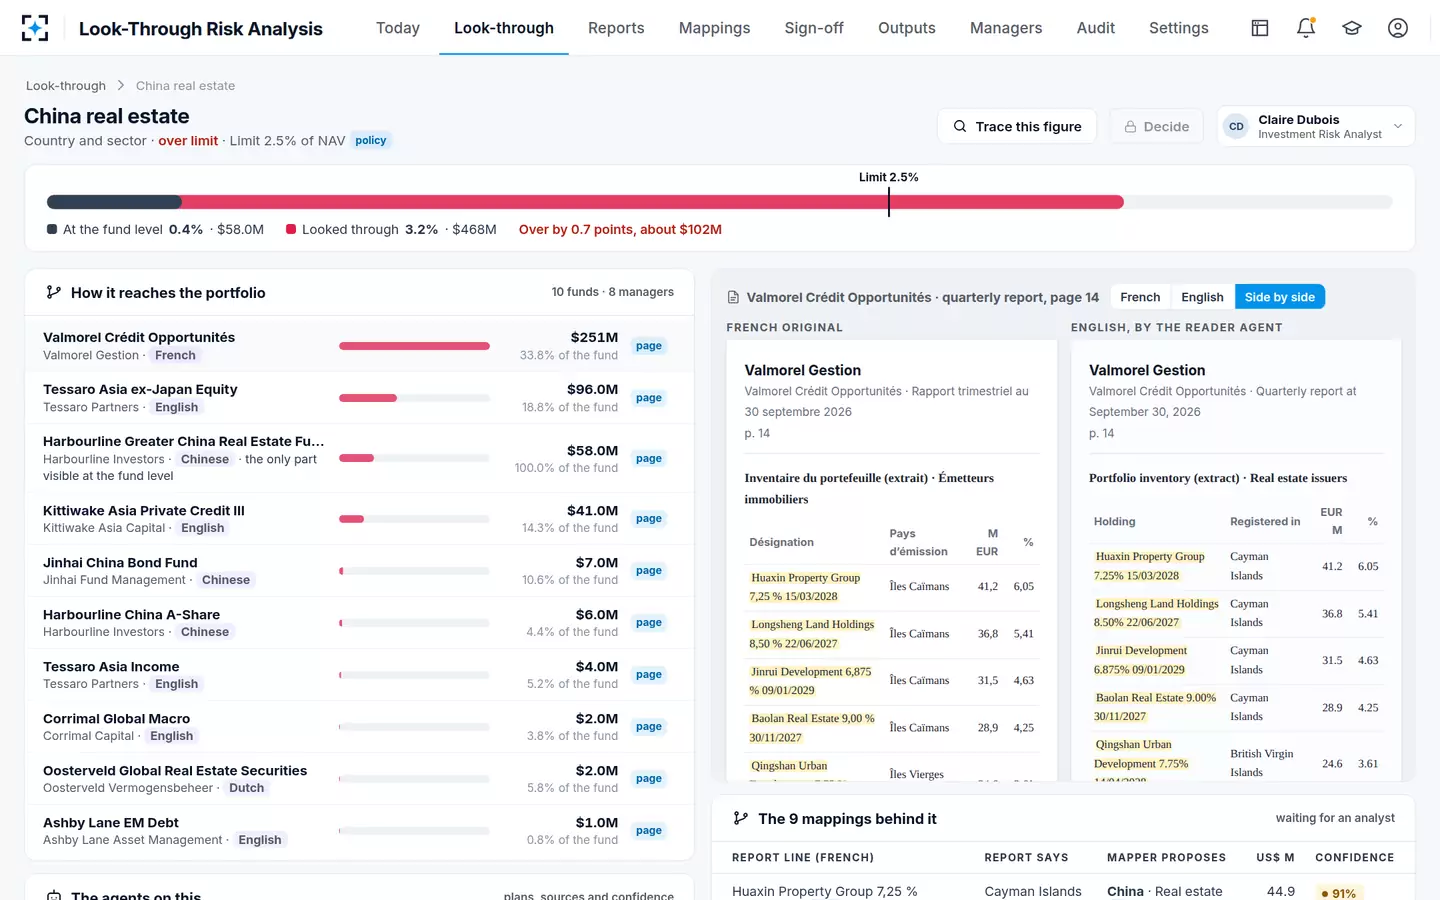Screen dimensions: 1440x900
Task: Open the page link for Jinhai China Bond Fund
Action: click(x=649, y=571)
